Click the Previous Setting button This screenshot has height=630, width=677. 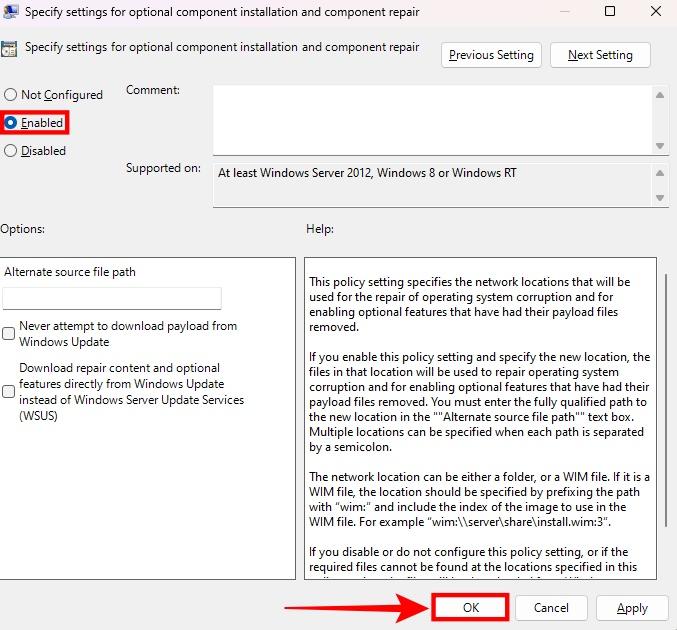(491, 55)
